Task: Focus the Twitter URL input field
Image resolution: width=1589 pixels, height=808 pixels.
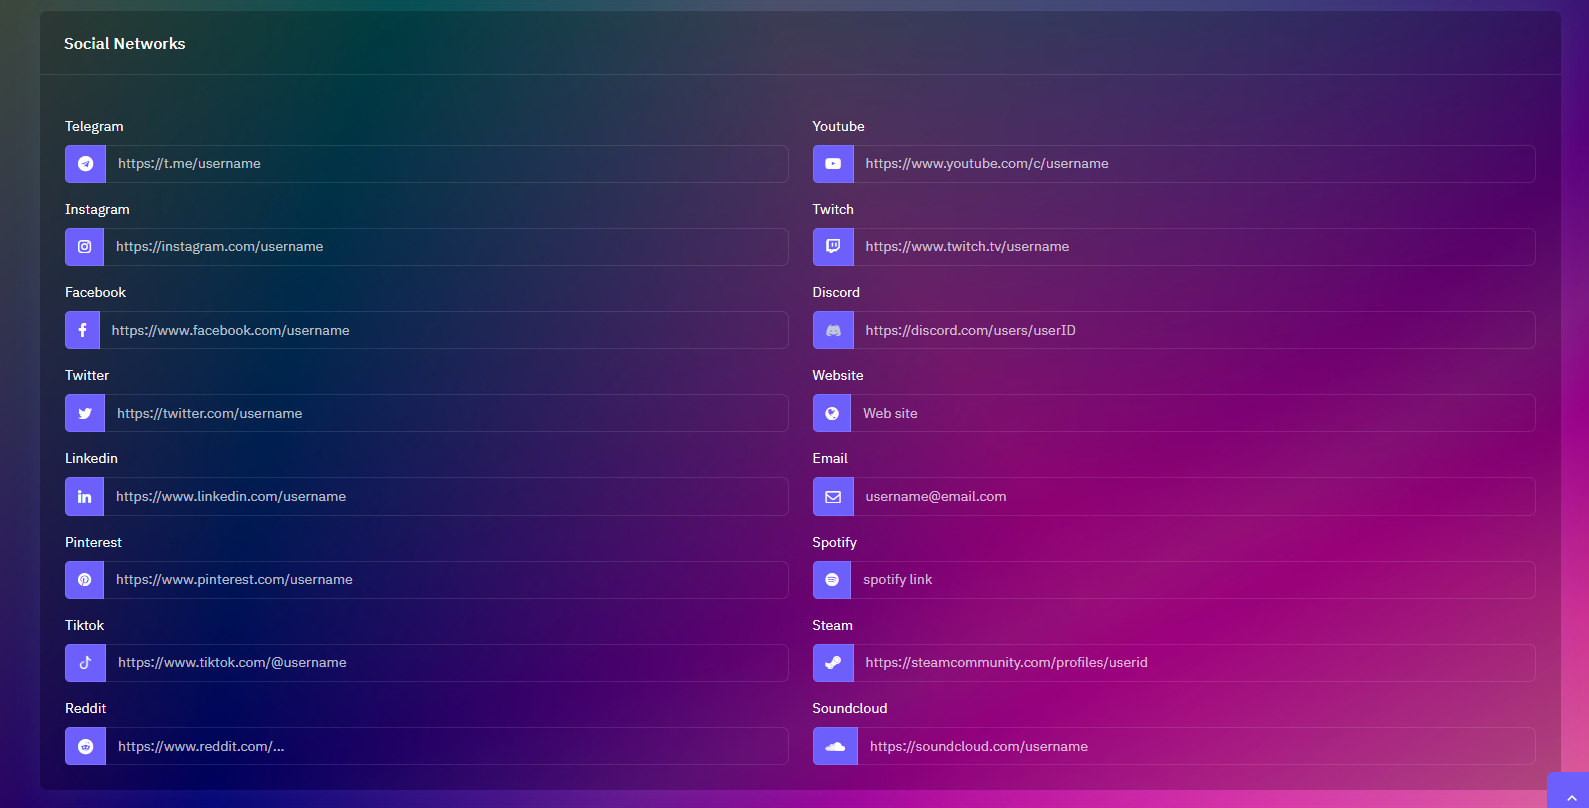Action: [x=447, y=413]
